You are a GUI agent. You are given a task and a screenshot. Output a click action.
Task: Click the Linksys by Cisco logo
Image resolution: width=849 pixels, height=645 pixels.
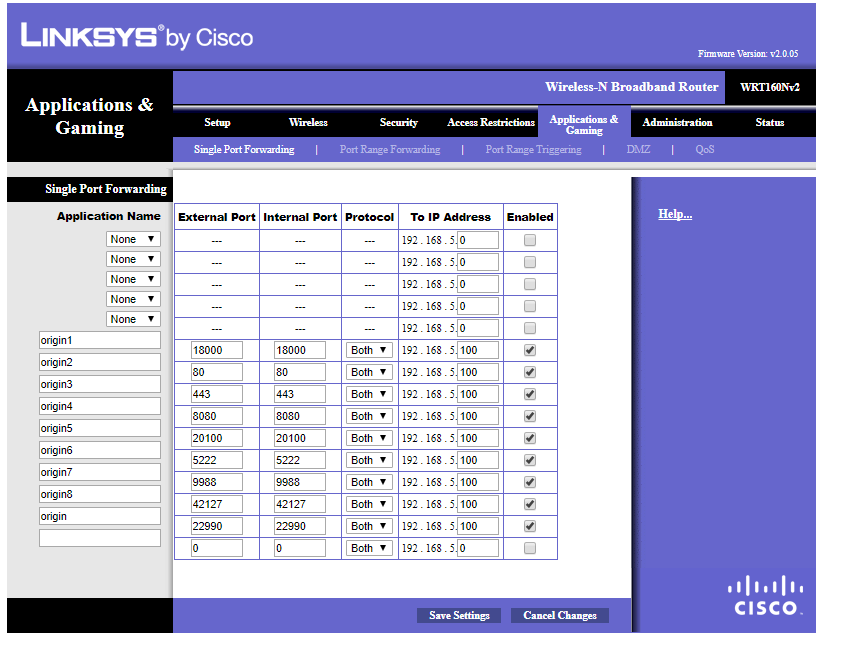pyautogui.click(x=137, y=38)
